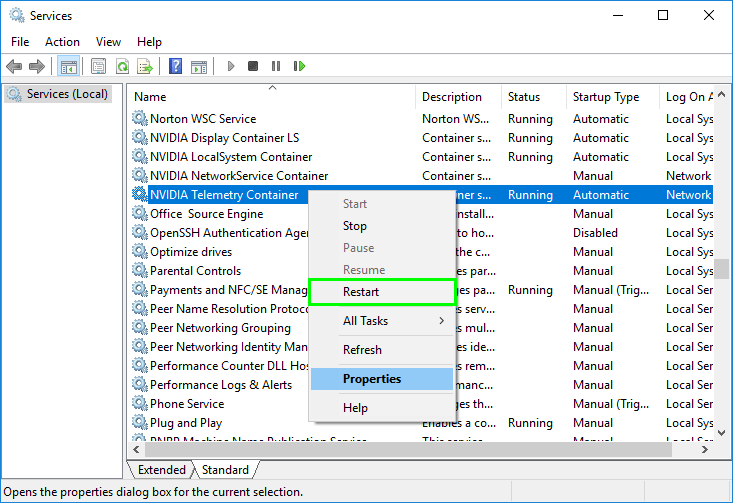Click the vertical scrollbar thumb
The height and width of the screenshot is (503, 733).
pyautogui.click(x=721, y=269)
